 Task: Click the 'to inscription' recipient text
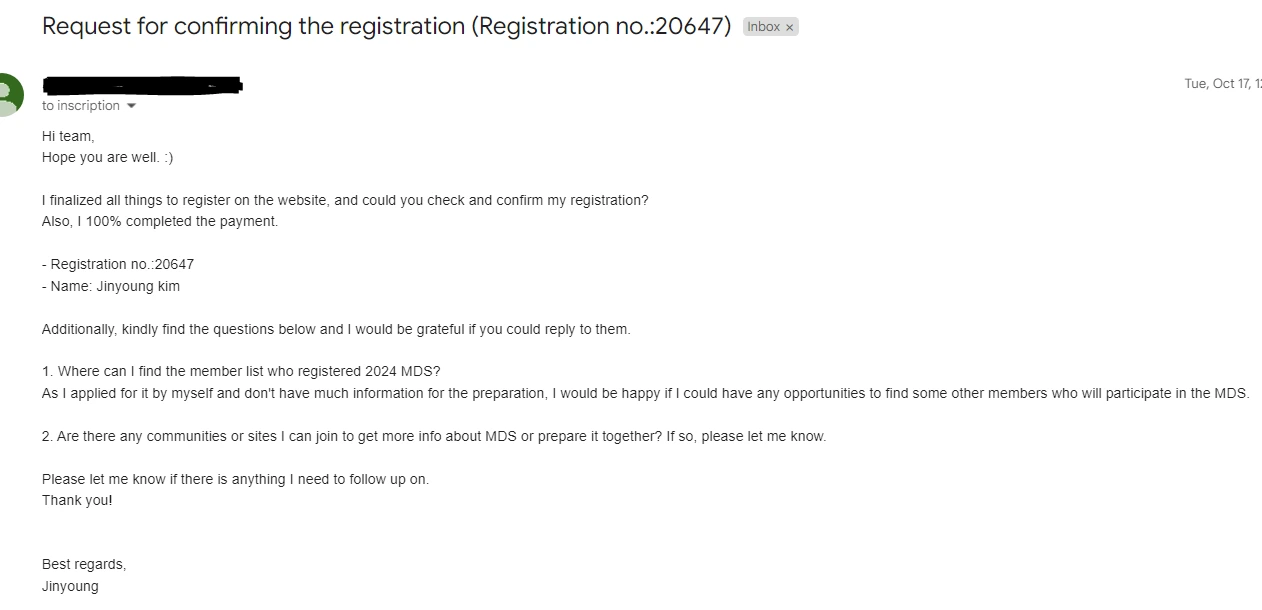pyautogui.click(x=81, y=106)
